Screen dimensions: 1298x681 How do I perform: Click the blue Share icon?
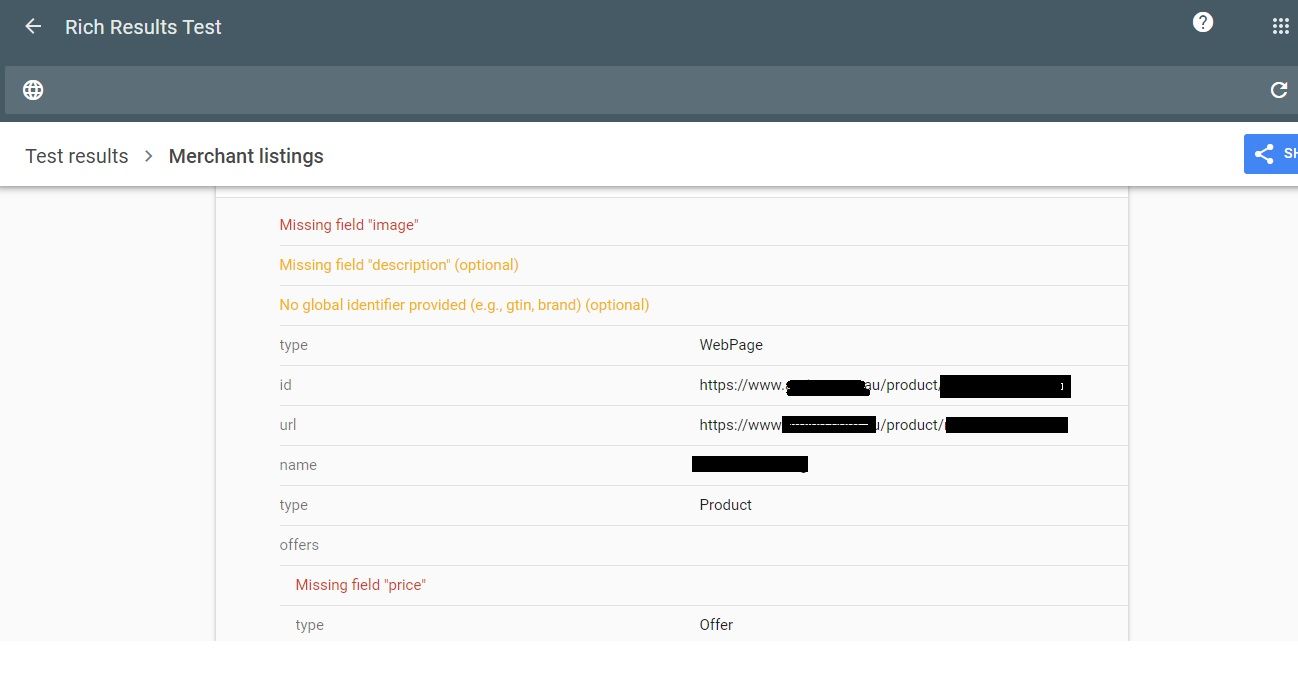[x=1262, y=152]
